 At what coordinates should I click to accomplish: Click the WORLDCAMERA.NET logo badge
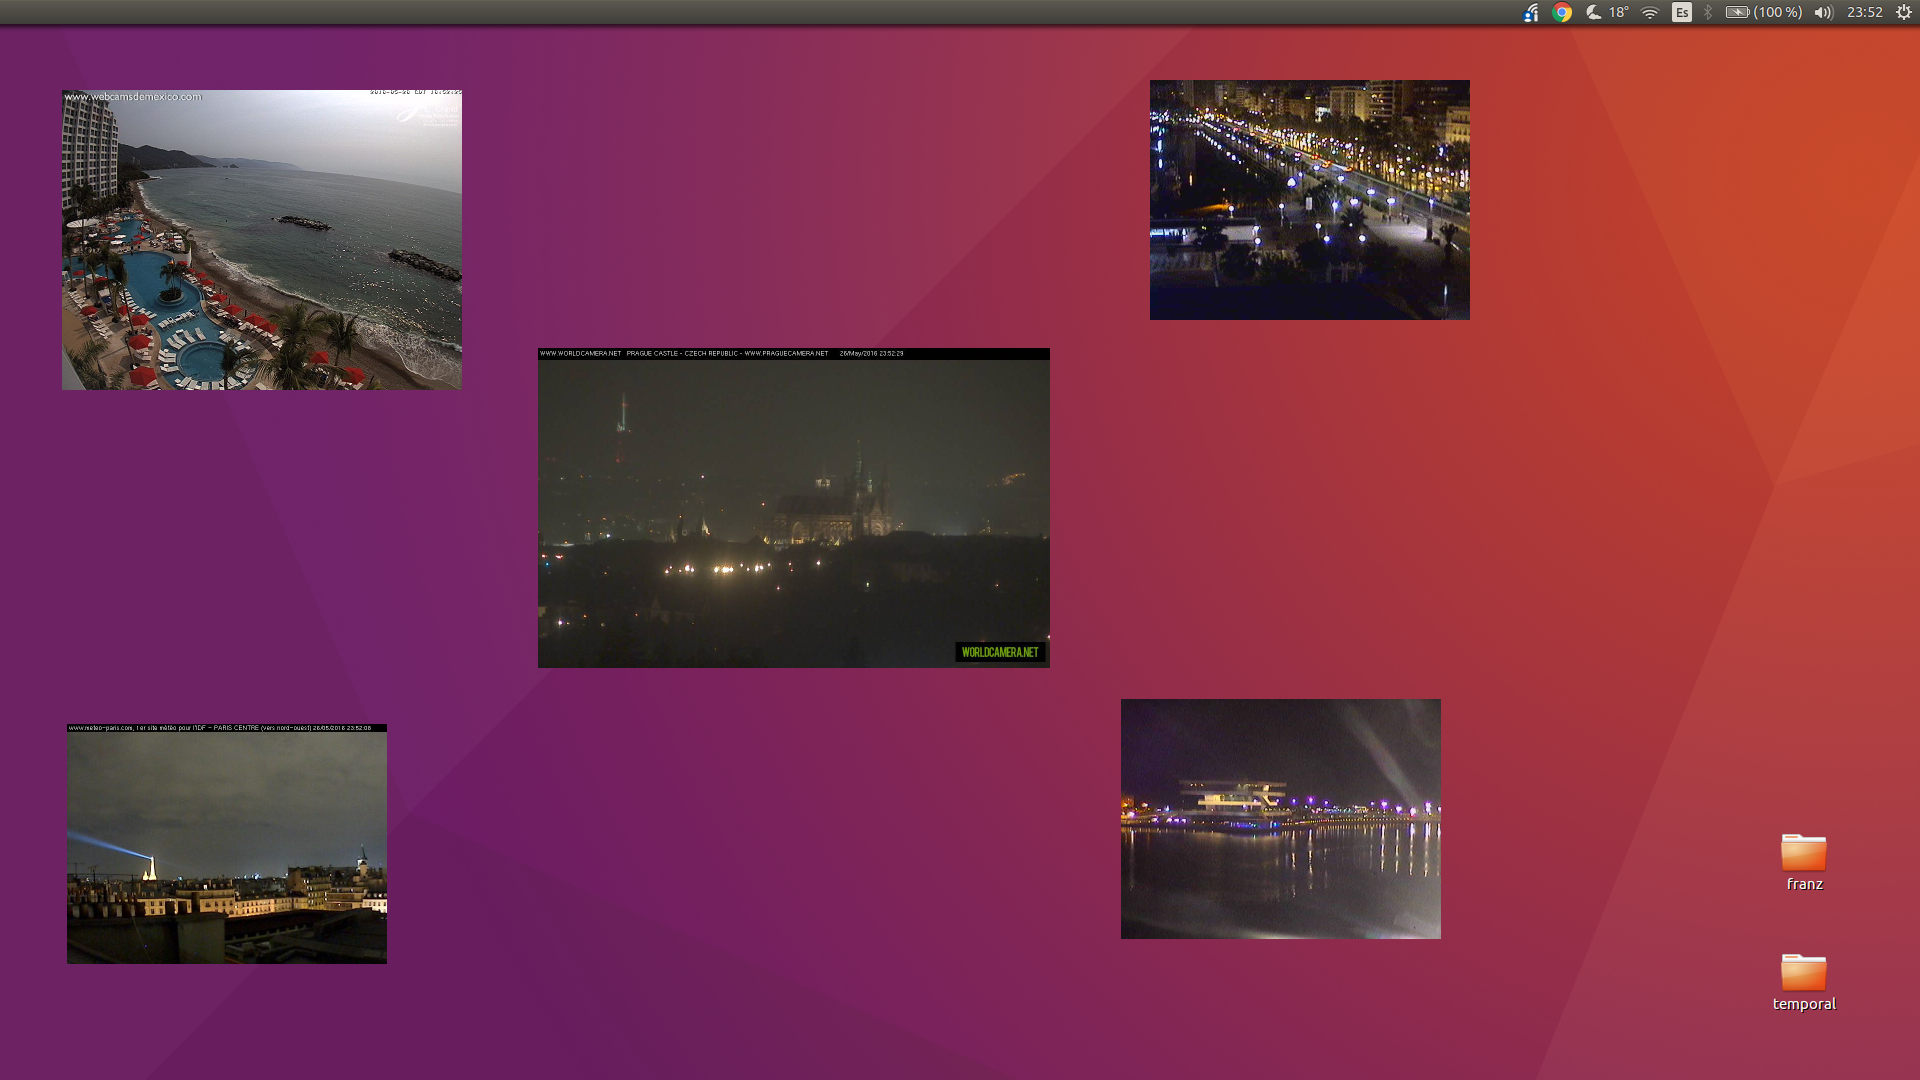tap(999, 652)
